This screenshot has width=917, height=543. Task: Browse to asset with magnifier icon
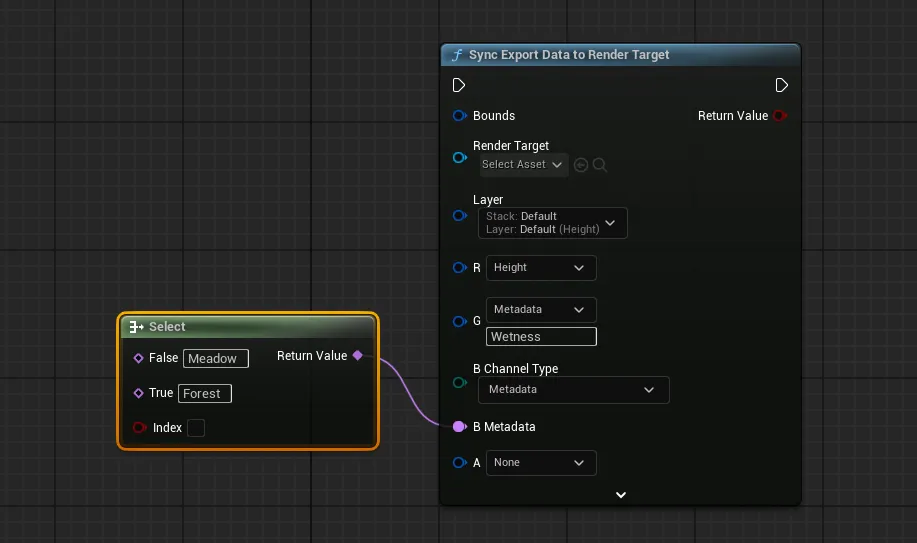tap(600, 165)
